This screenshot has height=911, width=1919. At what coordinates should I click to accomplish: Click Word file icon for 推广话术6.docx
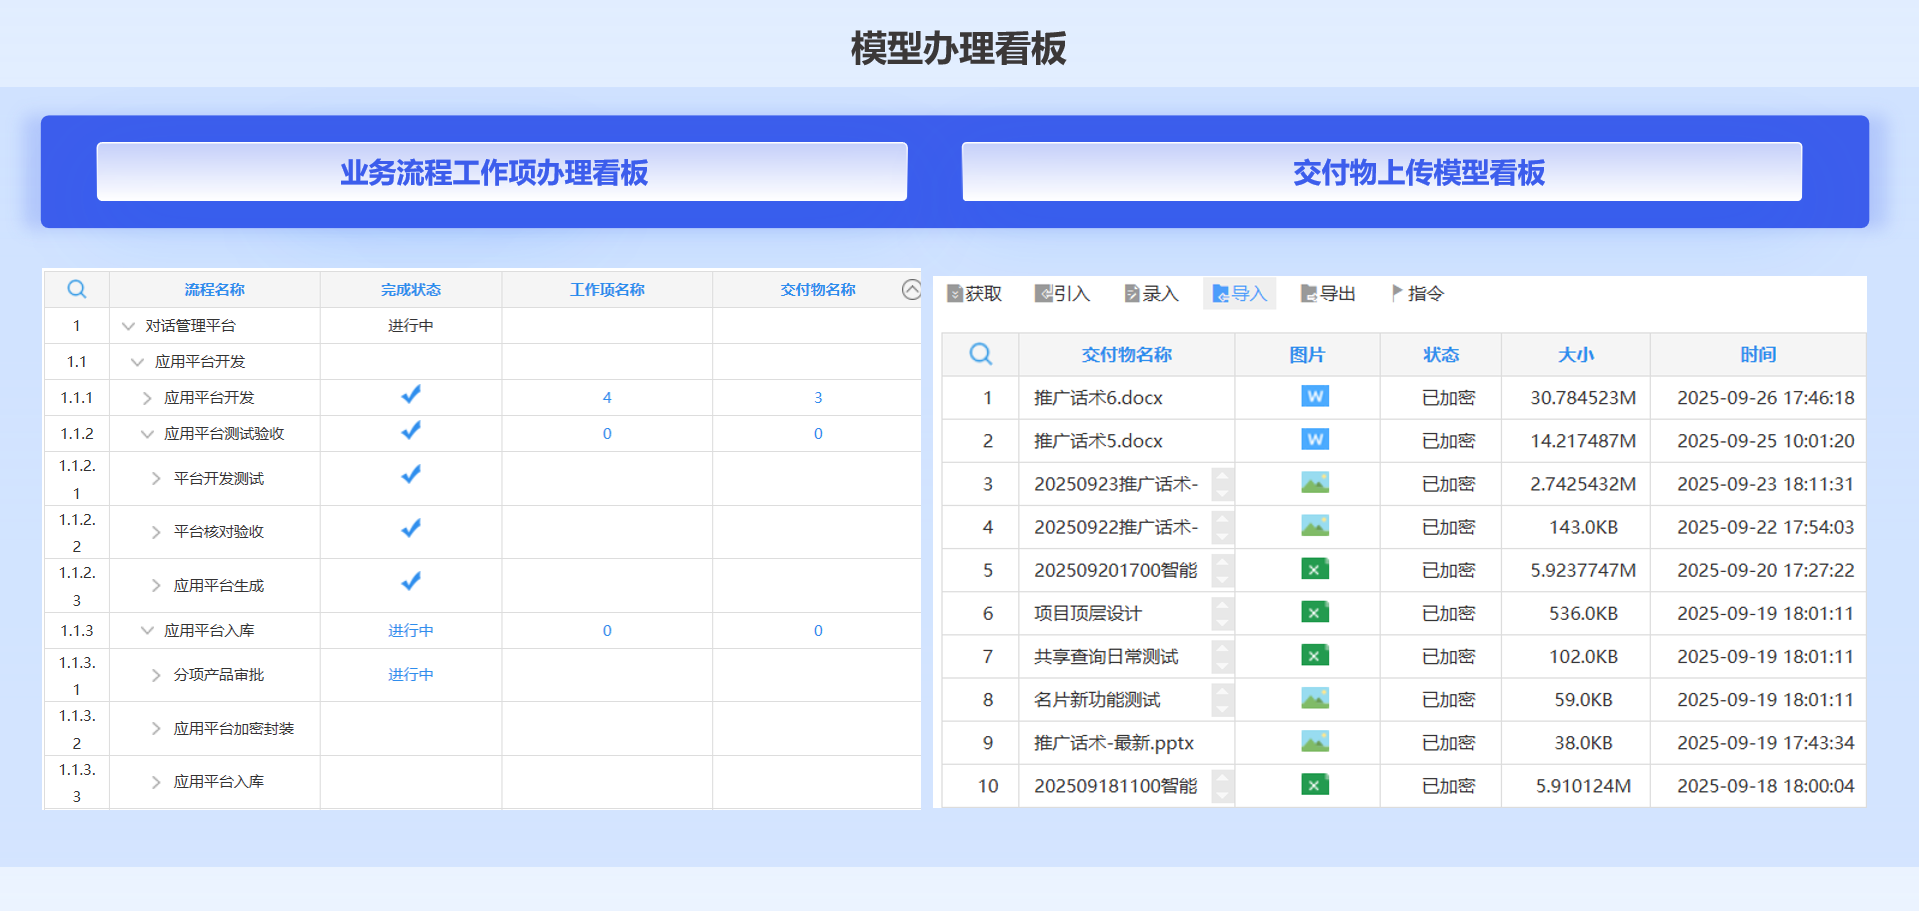1314,397
